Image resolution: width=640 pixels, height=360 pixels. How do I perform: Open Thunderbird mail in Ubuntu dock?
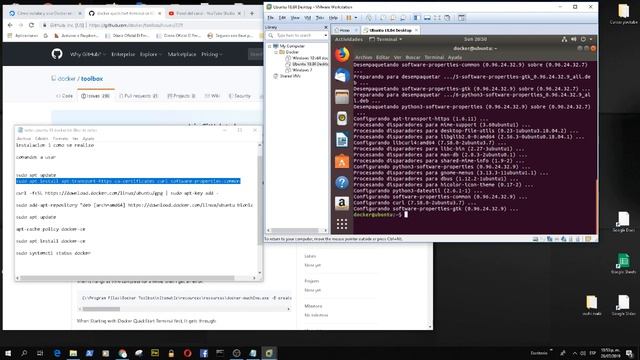point(342,76)
